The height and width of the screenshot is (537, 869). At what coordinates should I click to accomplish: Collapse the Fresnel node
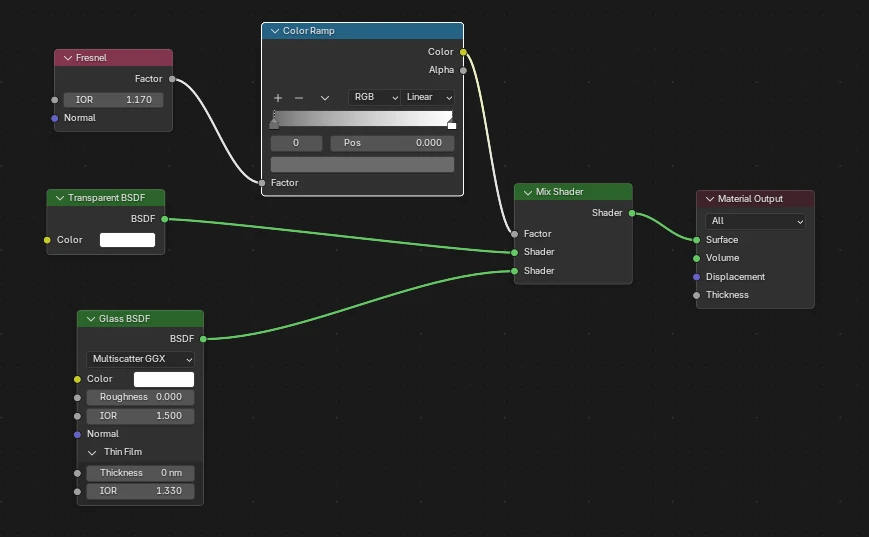point(67,58)
